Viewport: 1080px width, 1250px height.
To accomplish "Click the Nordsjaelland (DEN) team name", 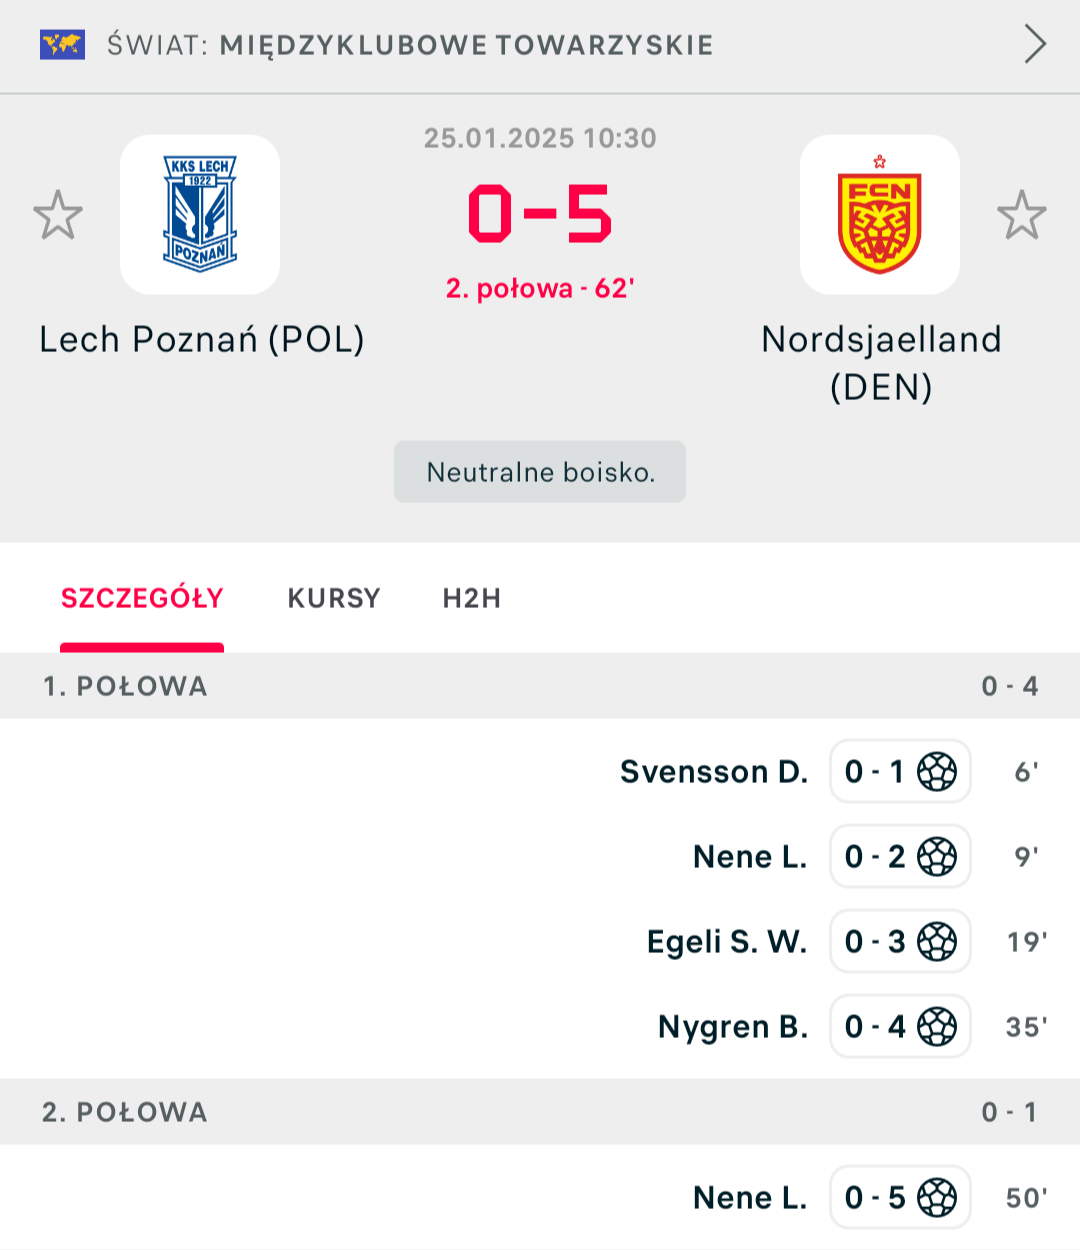I will tap(881, 362).
